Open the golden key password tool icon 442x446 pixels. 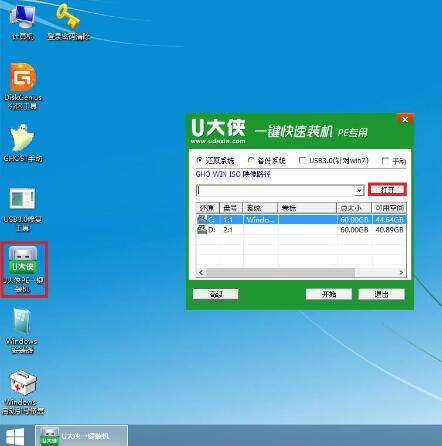(x=68, y=21)
